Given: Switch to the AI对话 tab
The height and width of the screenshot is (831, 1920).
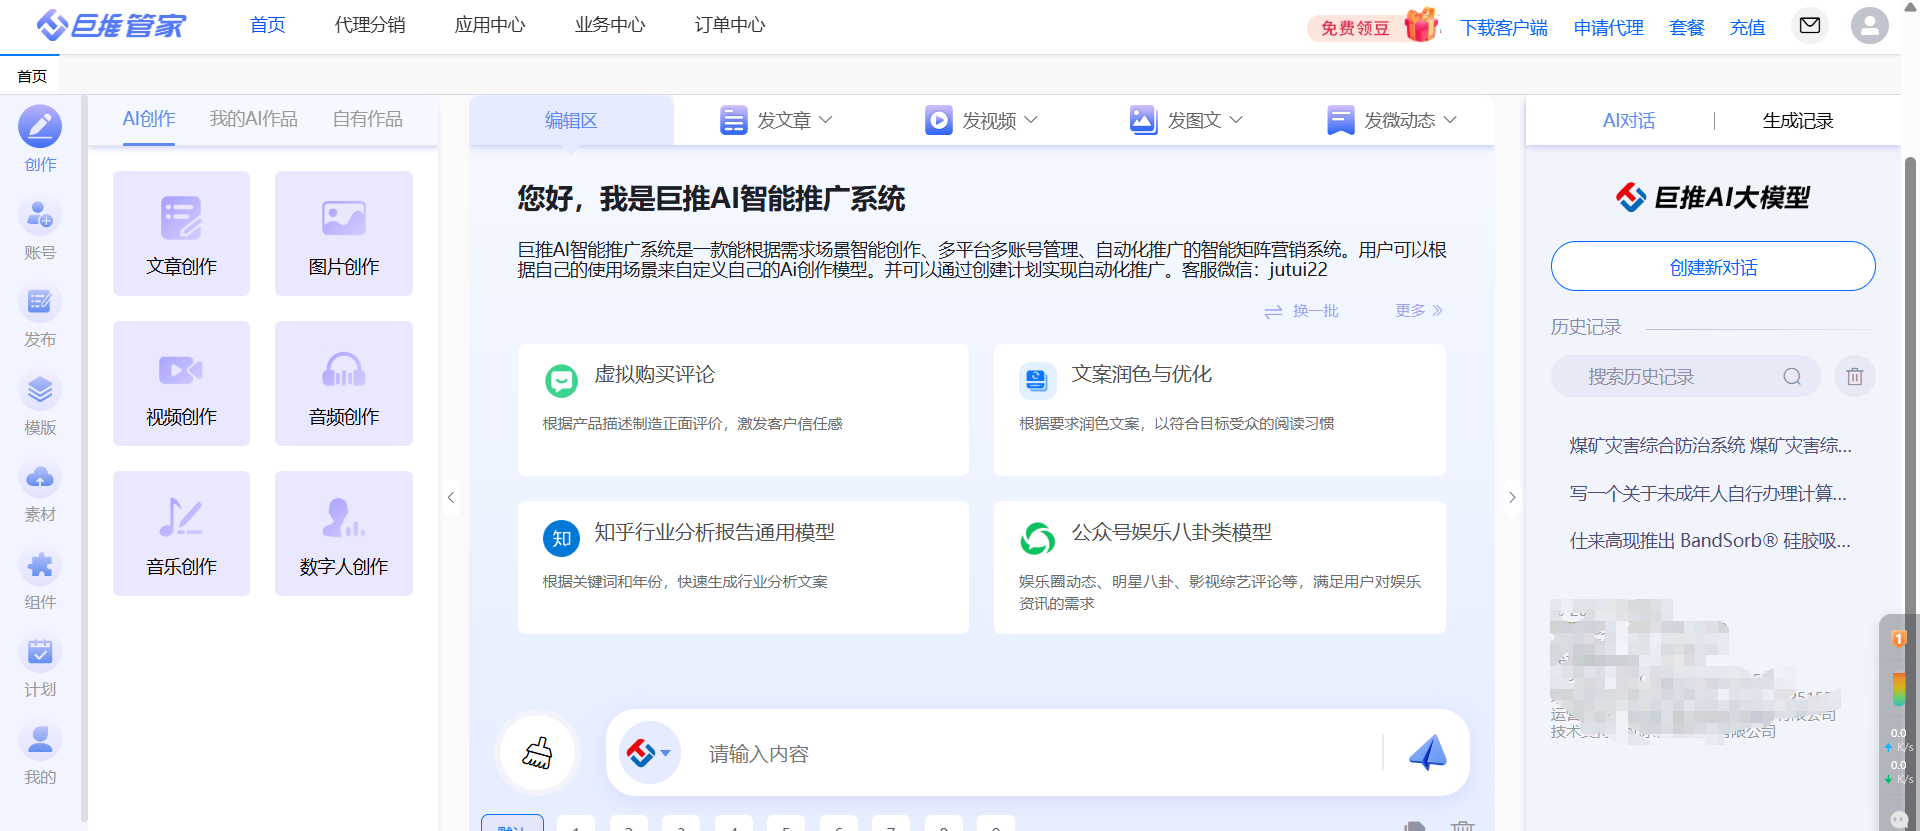Looking at the screenshot, I should [1629, 120].
